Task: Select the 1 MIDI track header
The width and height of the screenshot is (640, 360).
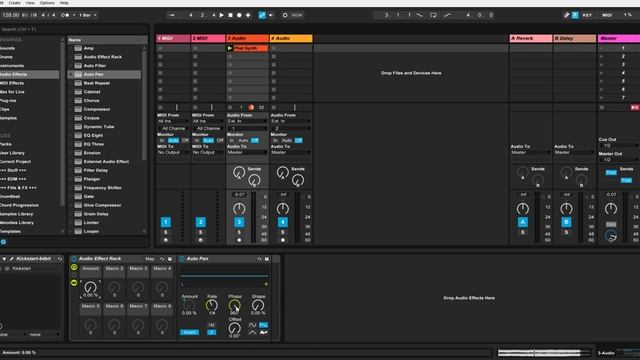Action: coord(173,38)
